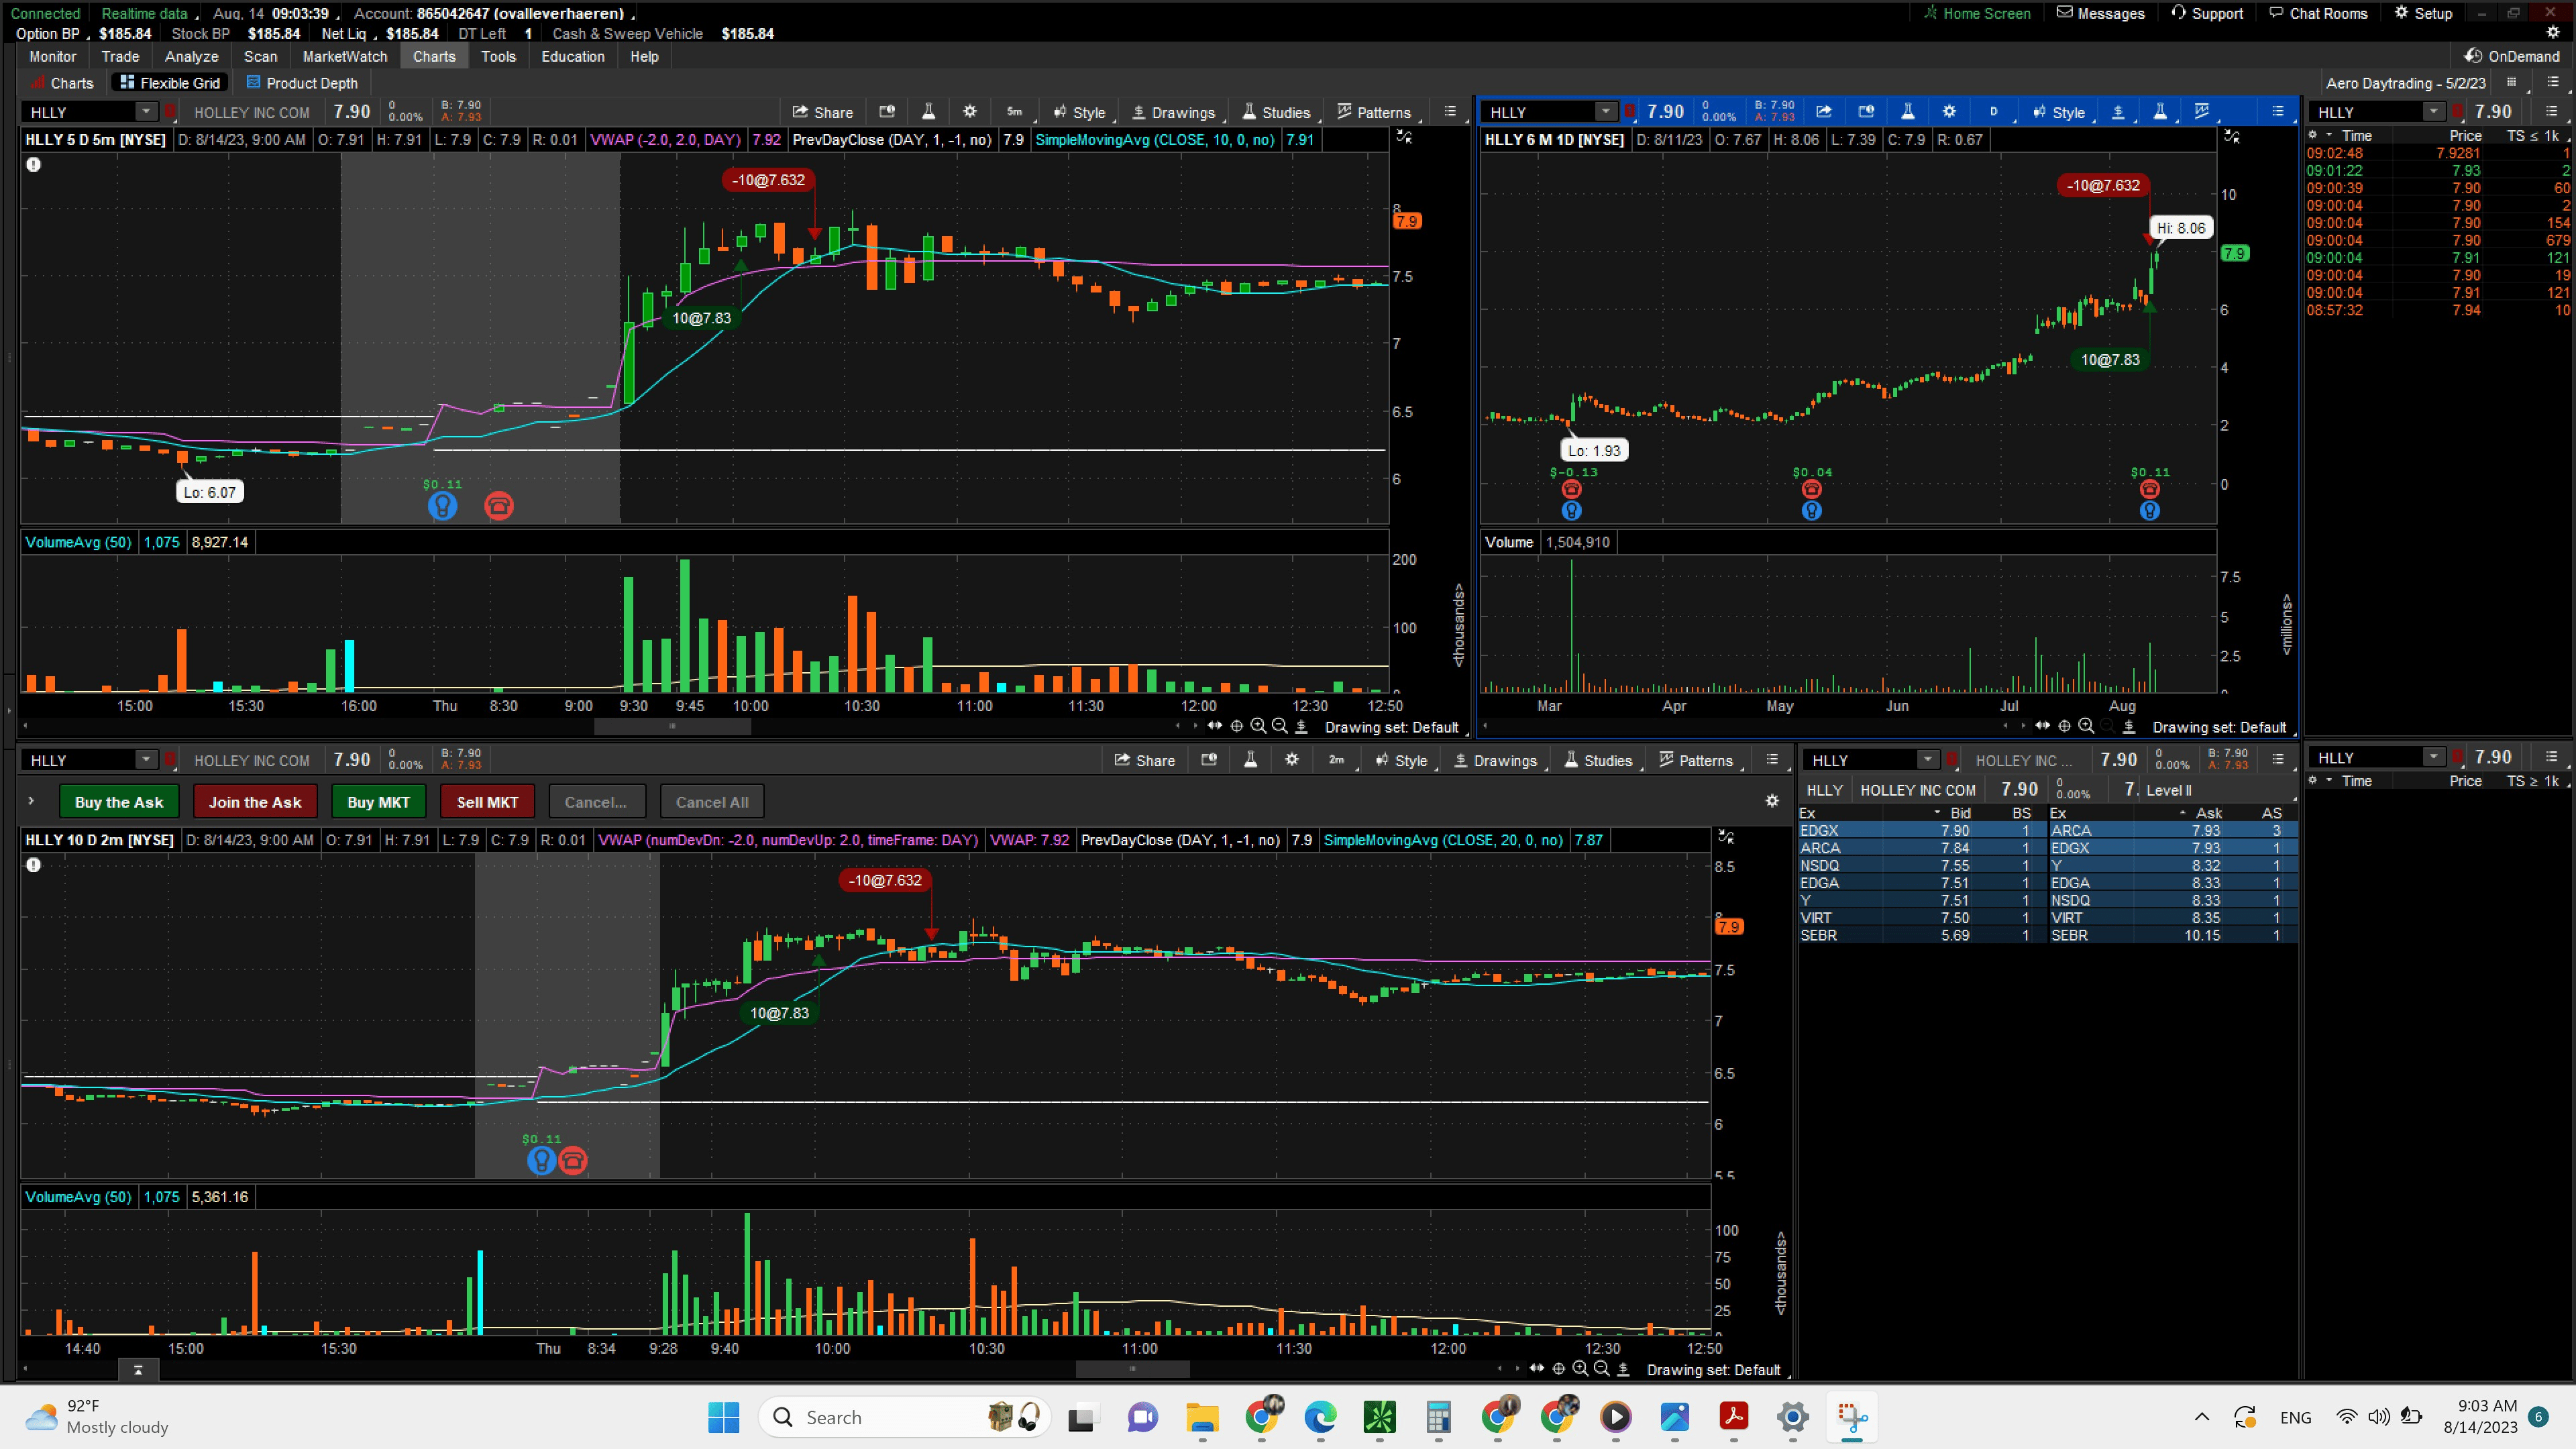Click Share button on top-left HLLY chart
The width and height of the screenshot is (2576, 1449).
click(x=822, y=112)
